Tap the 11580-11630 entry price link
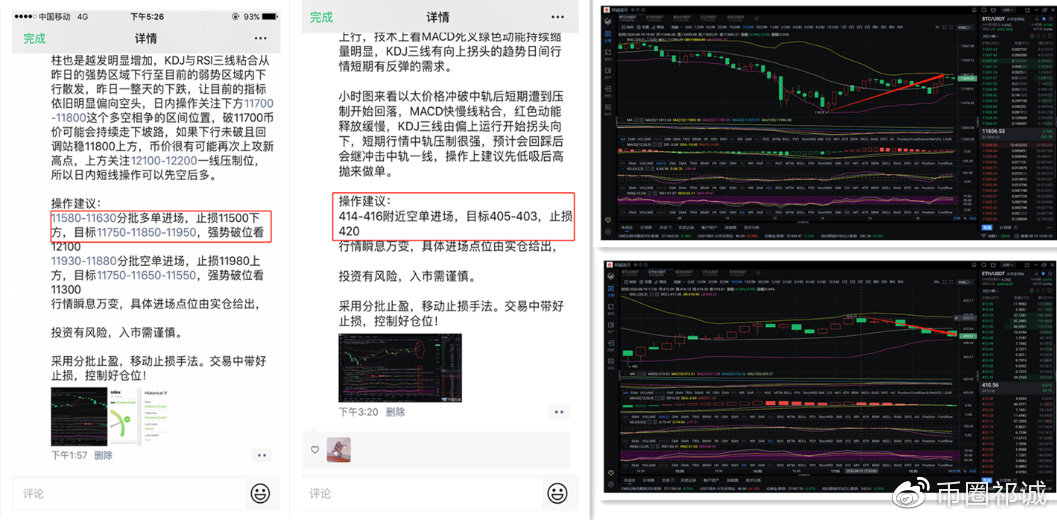 point(84,219)
